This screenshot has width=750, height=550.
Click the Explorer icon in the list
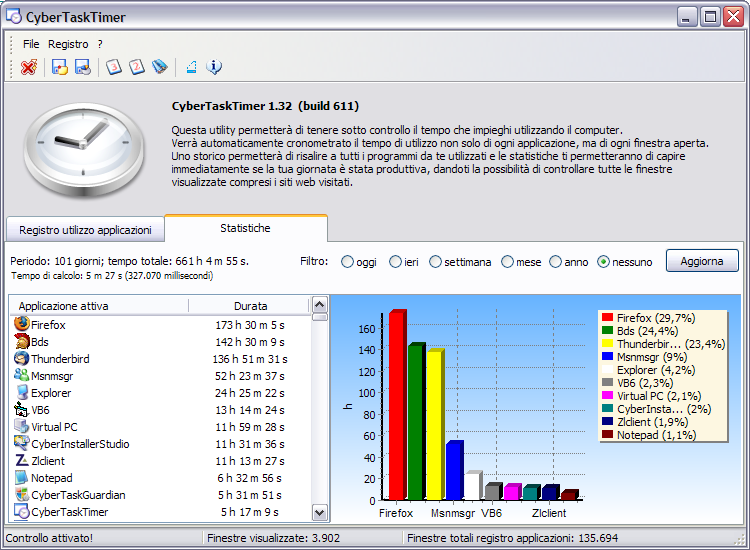point(22,392)
